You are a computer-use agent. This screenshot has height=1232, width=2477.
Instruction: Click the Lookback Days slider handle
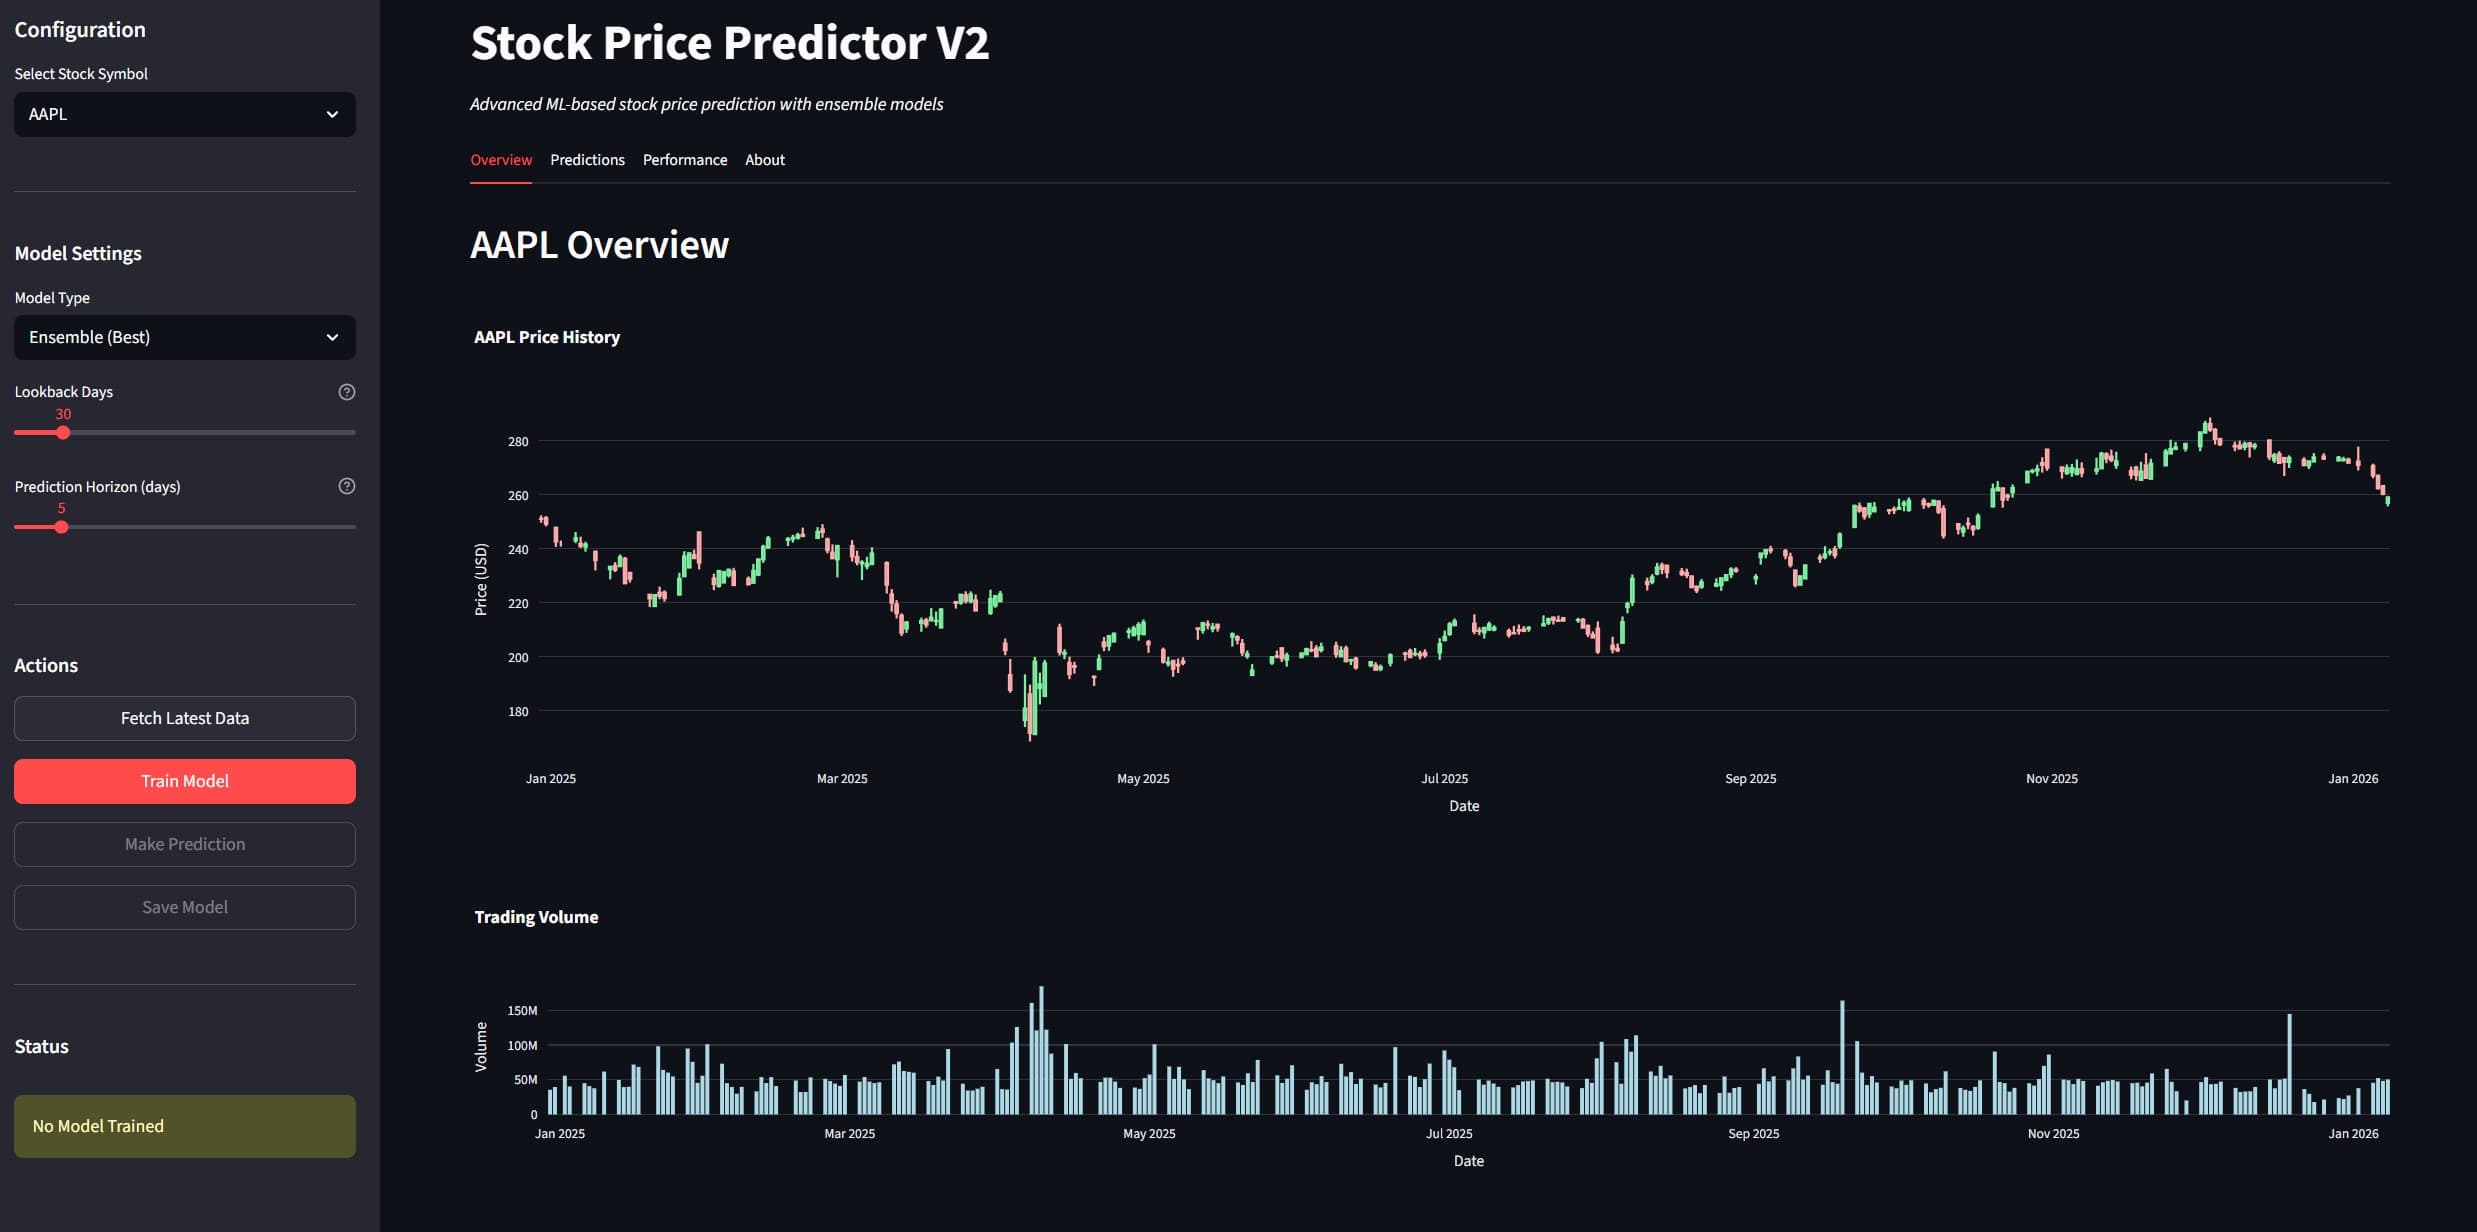[x=63, y=432]
